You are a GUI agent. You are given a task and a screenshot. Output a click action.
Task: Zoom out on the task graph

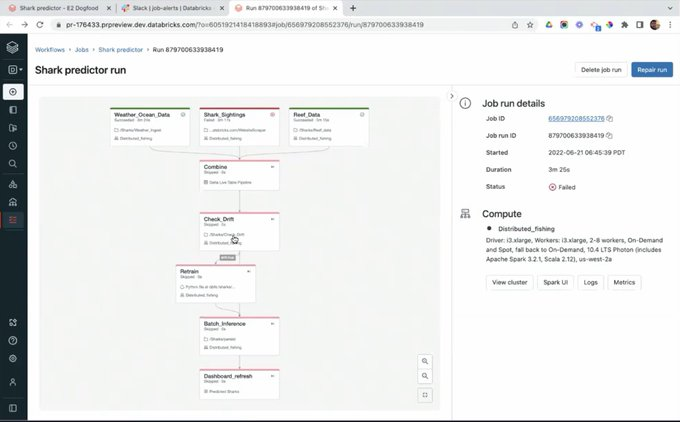425,376
